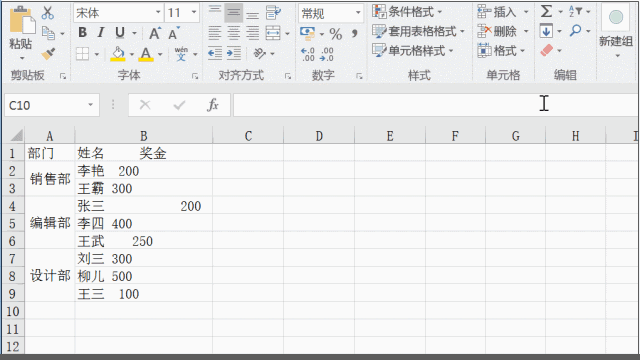
Task: Open the fill color dropdown arrow
Action: pos(131,54)
